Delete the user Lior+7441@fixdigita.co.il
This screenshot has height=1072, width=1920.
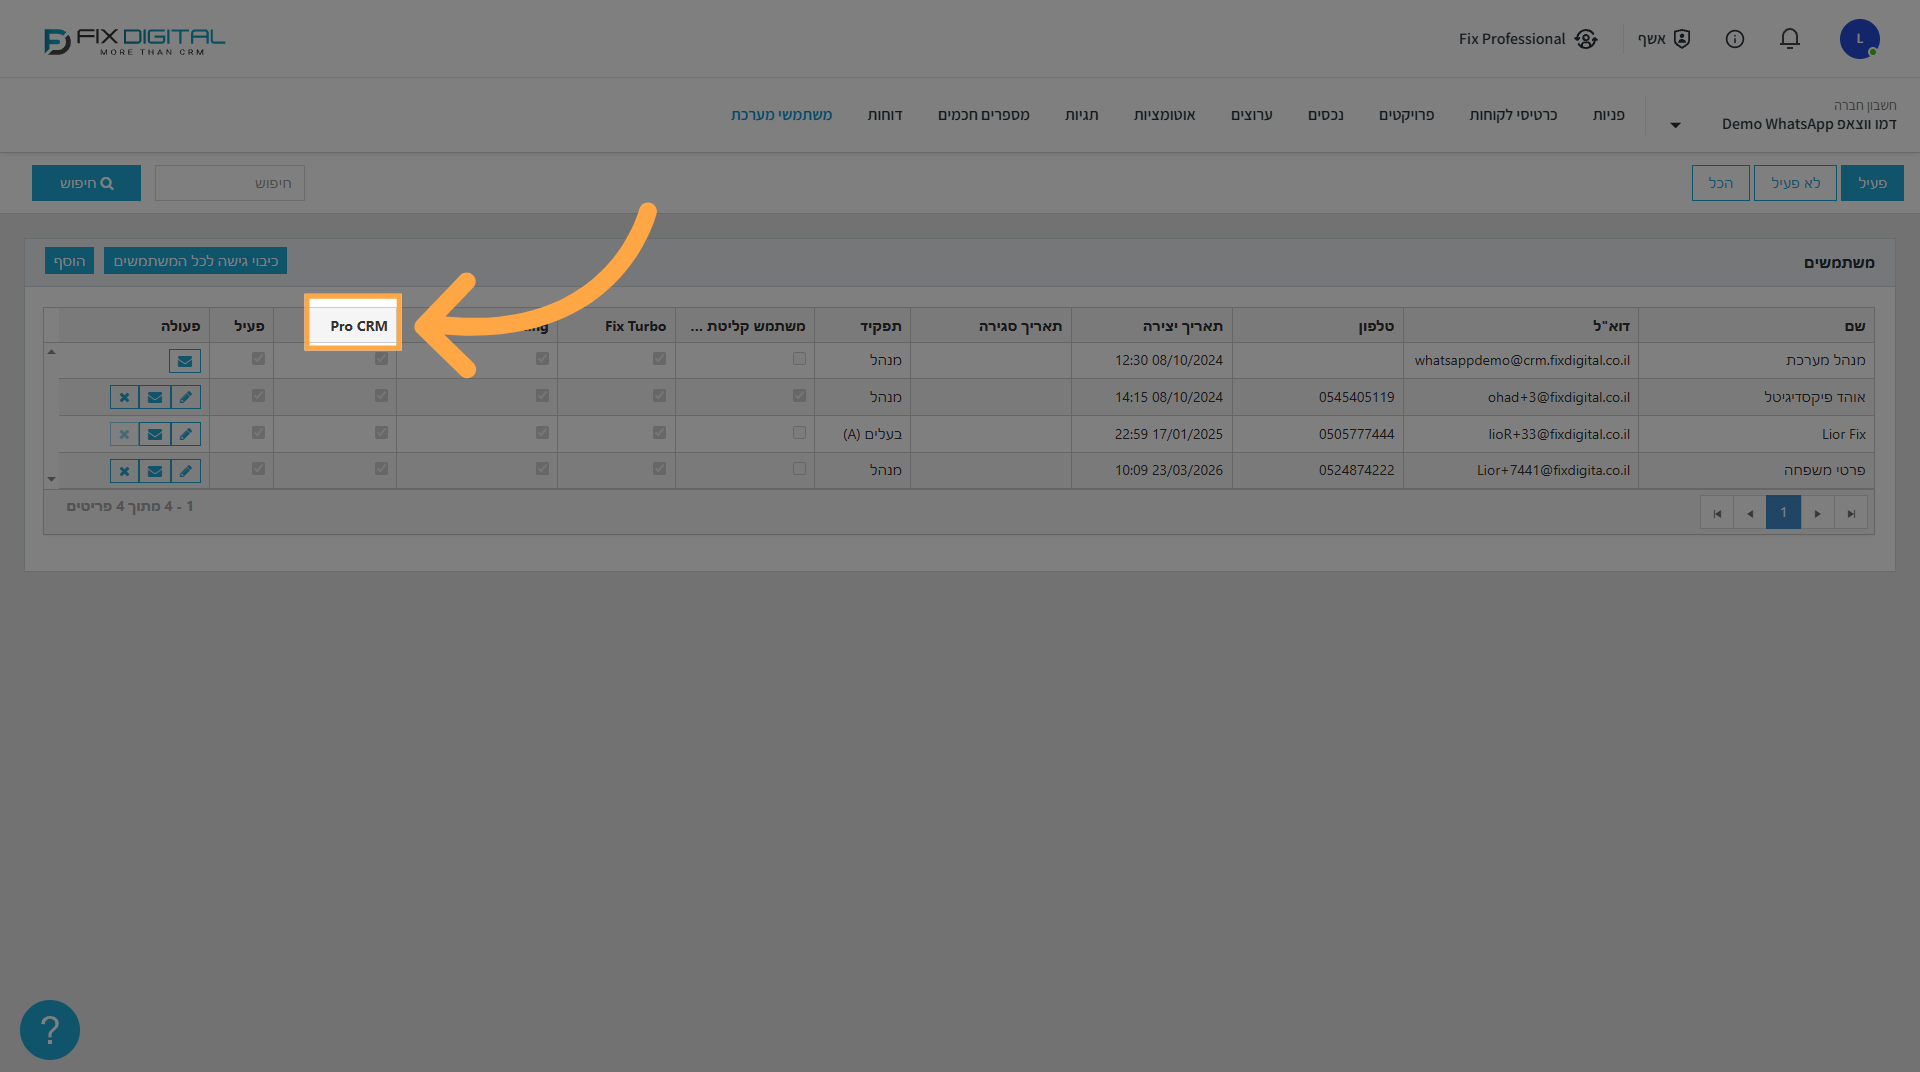(x=124, y=471)
